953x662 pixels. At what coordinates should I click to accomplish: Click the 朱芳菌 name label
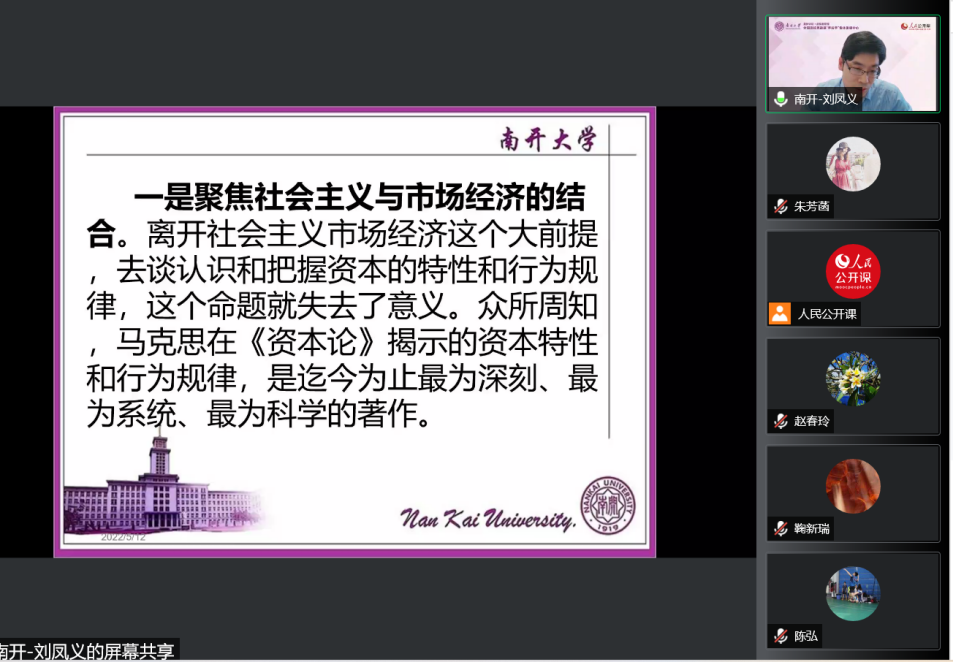tap(812, 207)
